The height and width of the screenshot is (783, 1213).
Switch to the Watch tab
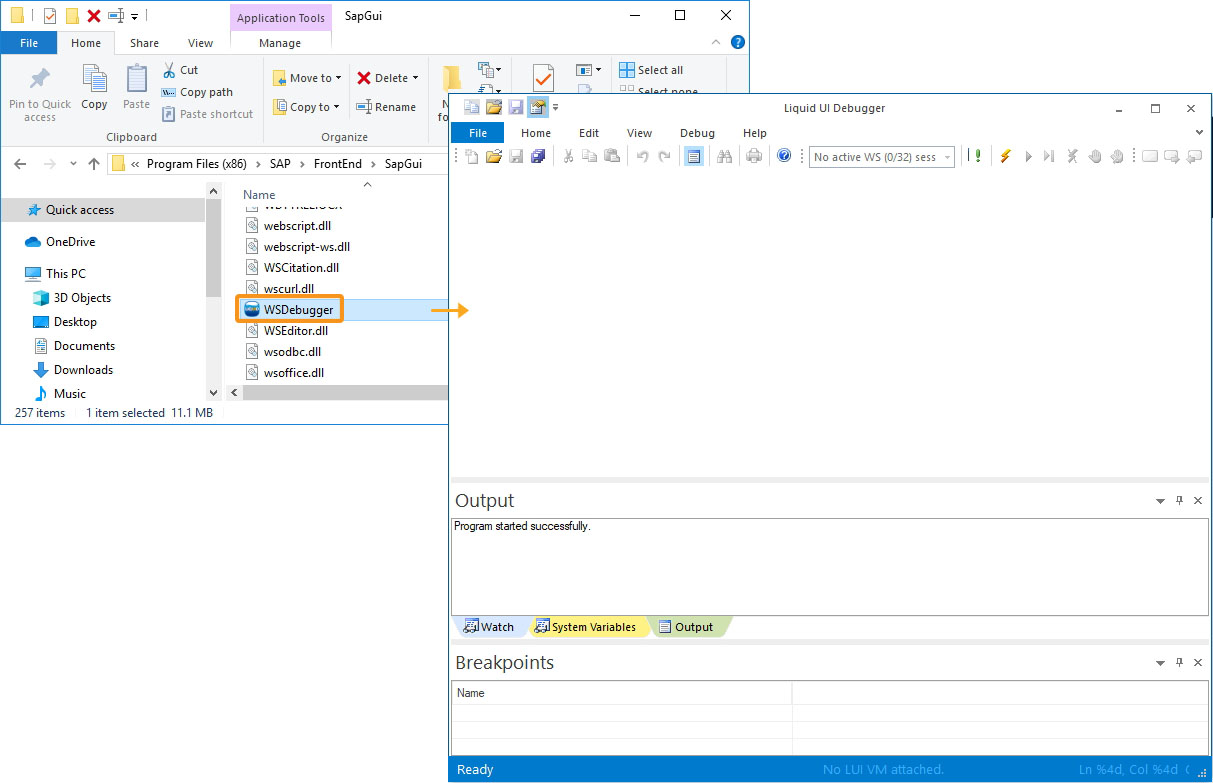(489, 627)
